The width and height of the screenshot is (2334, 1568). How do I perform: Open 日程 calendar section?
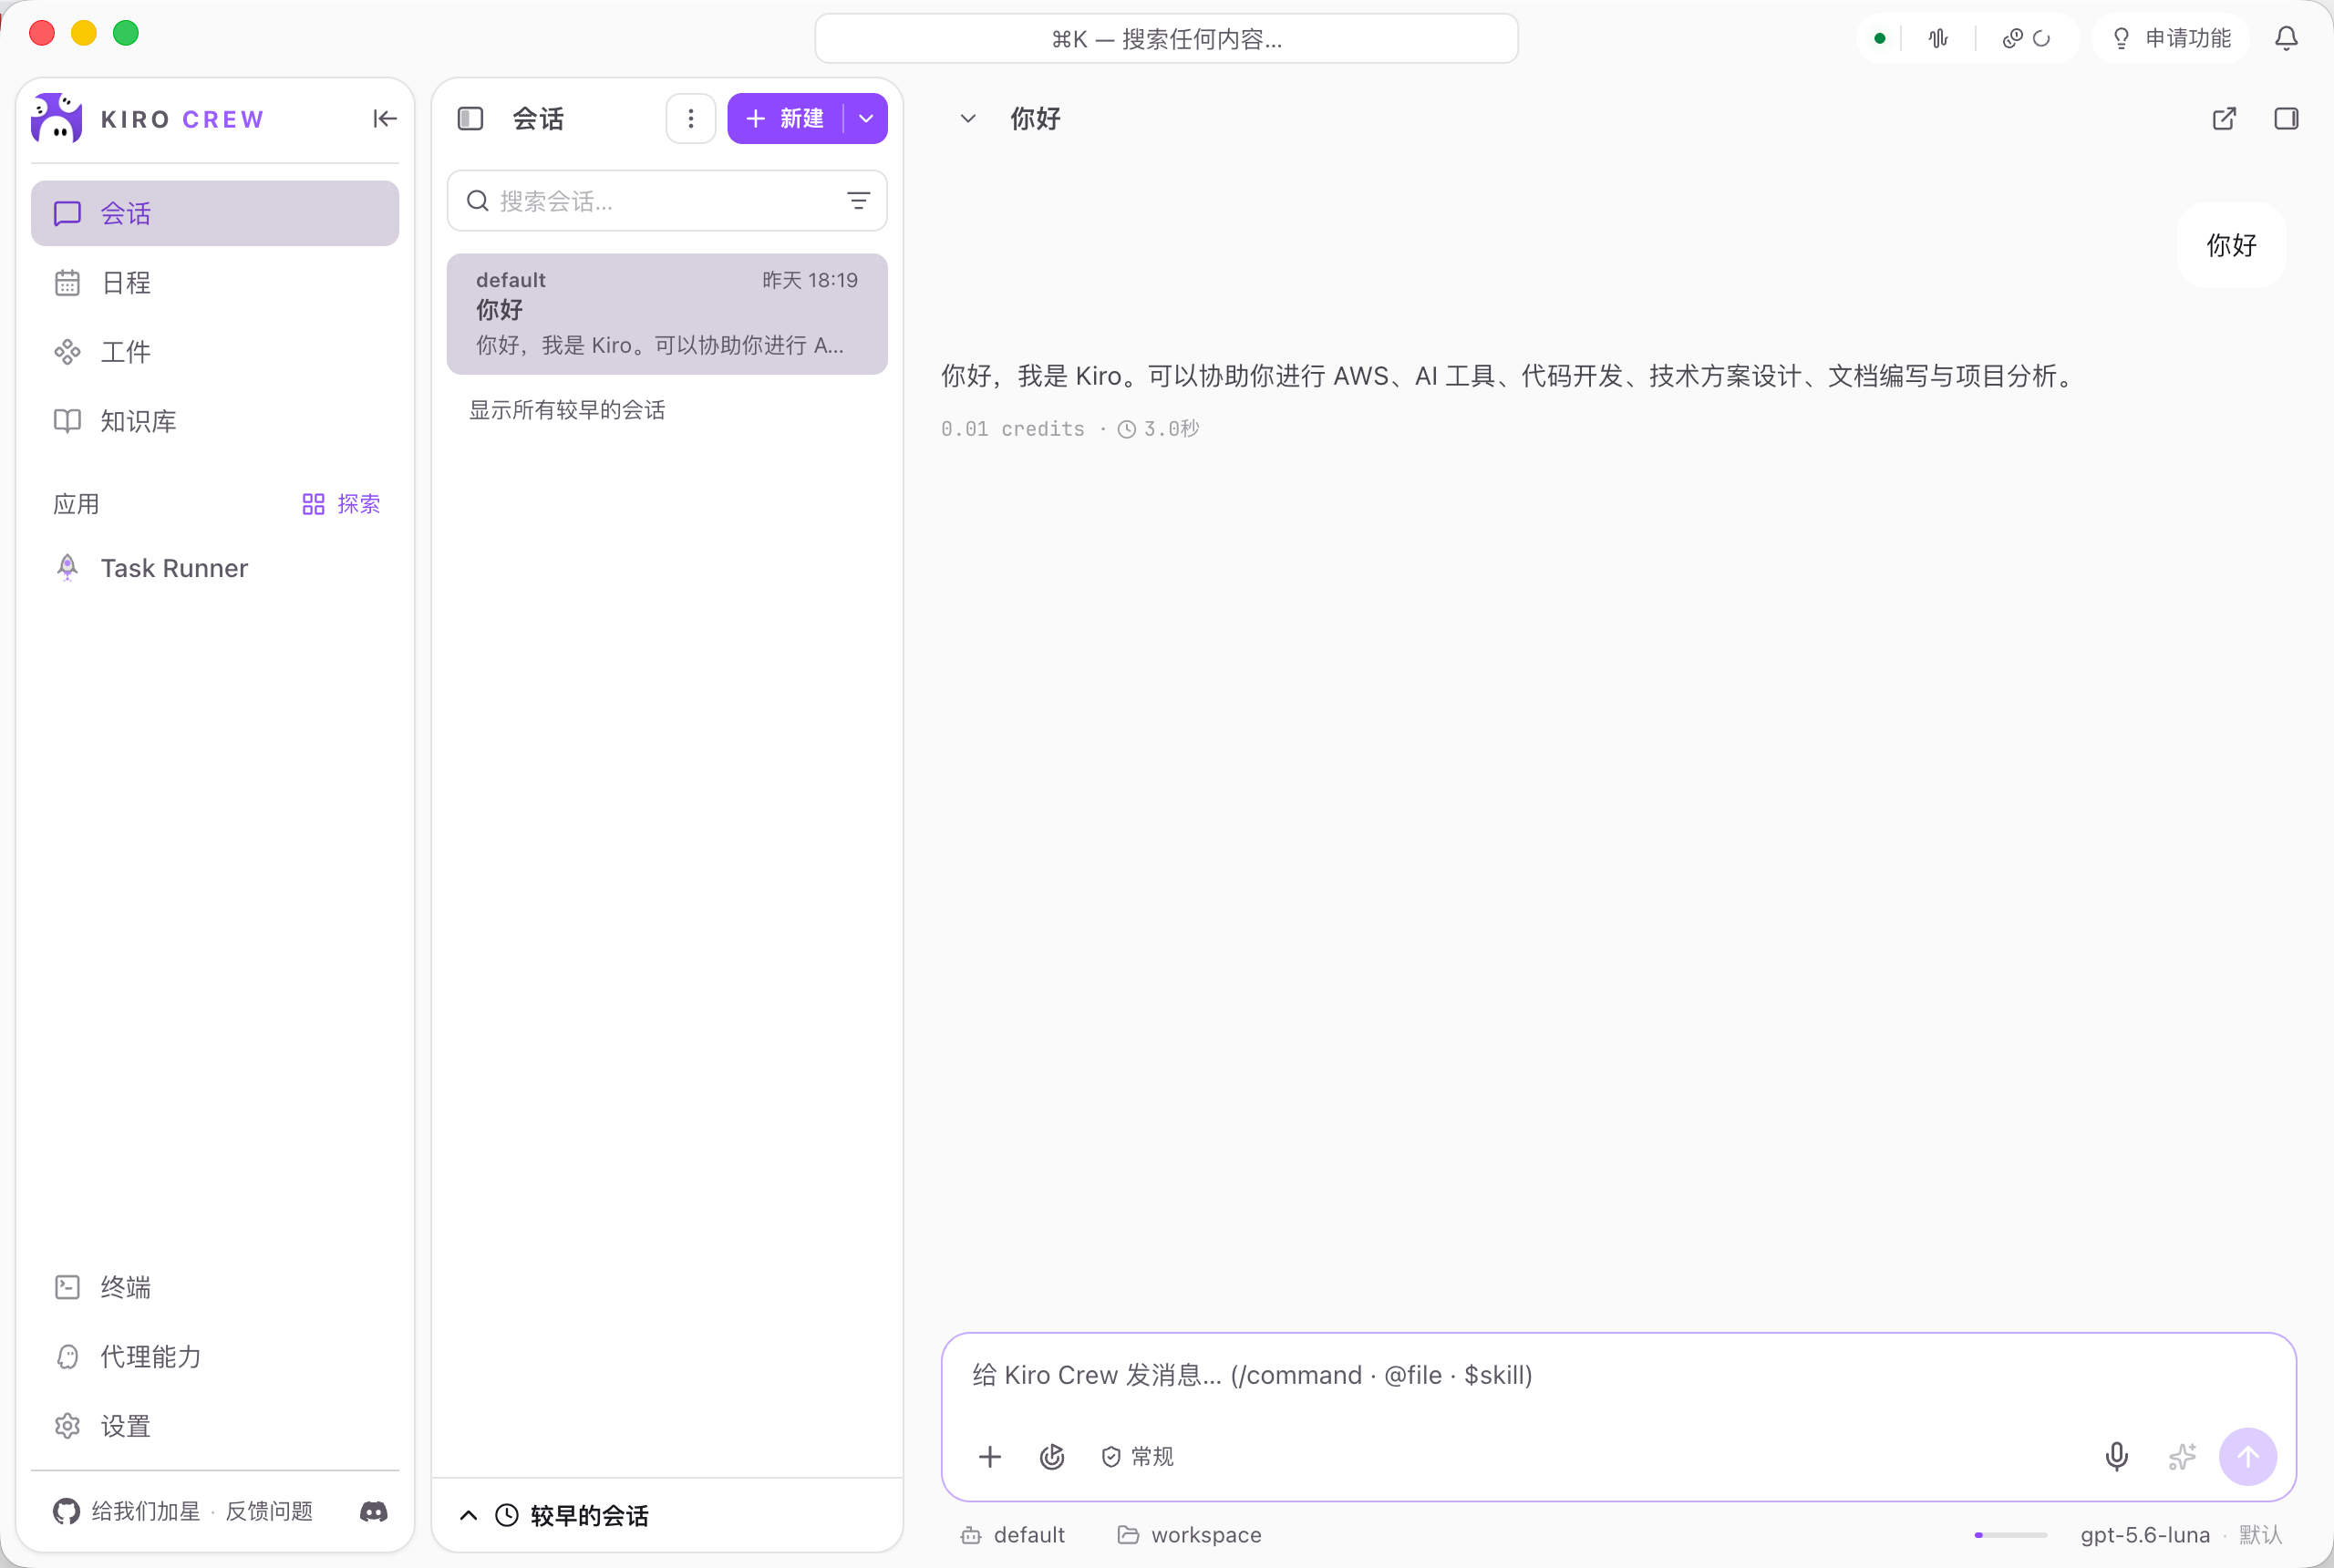pos(215,283)
